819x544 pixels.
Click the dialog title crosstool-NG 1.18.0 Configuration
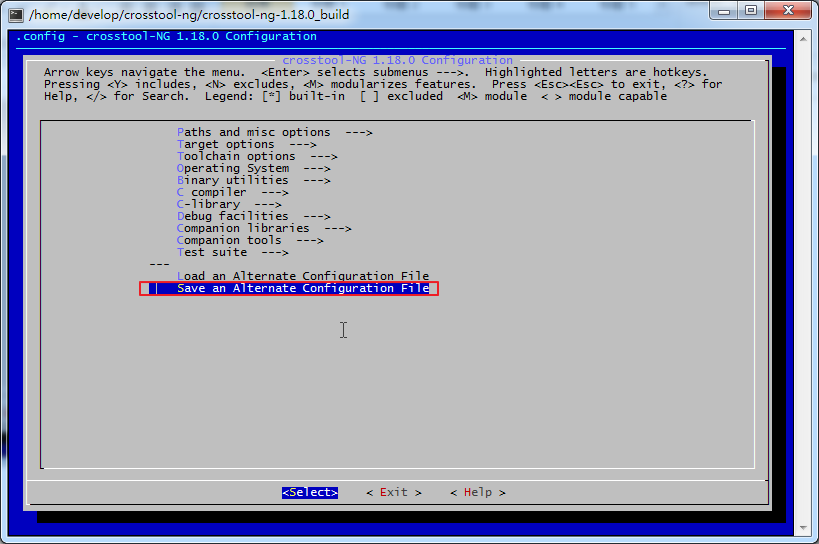tap(397, 60)
